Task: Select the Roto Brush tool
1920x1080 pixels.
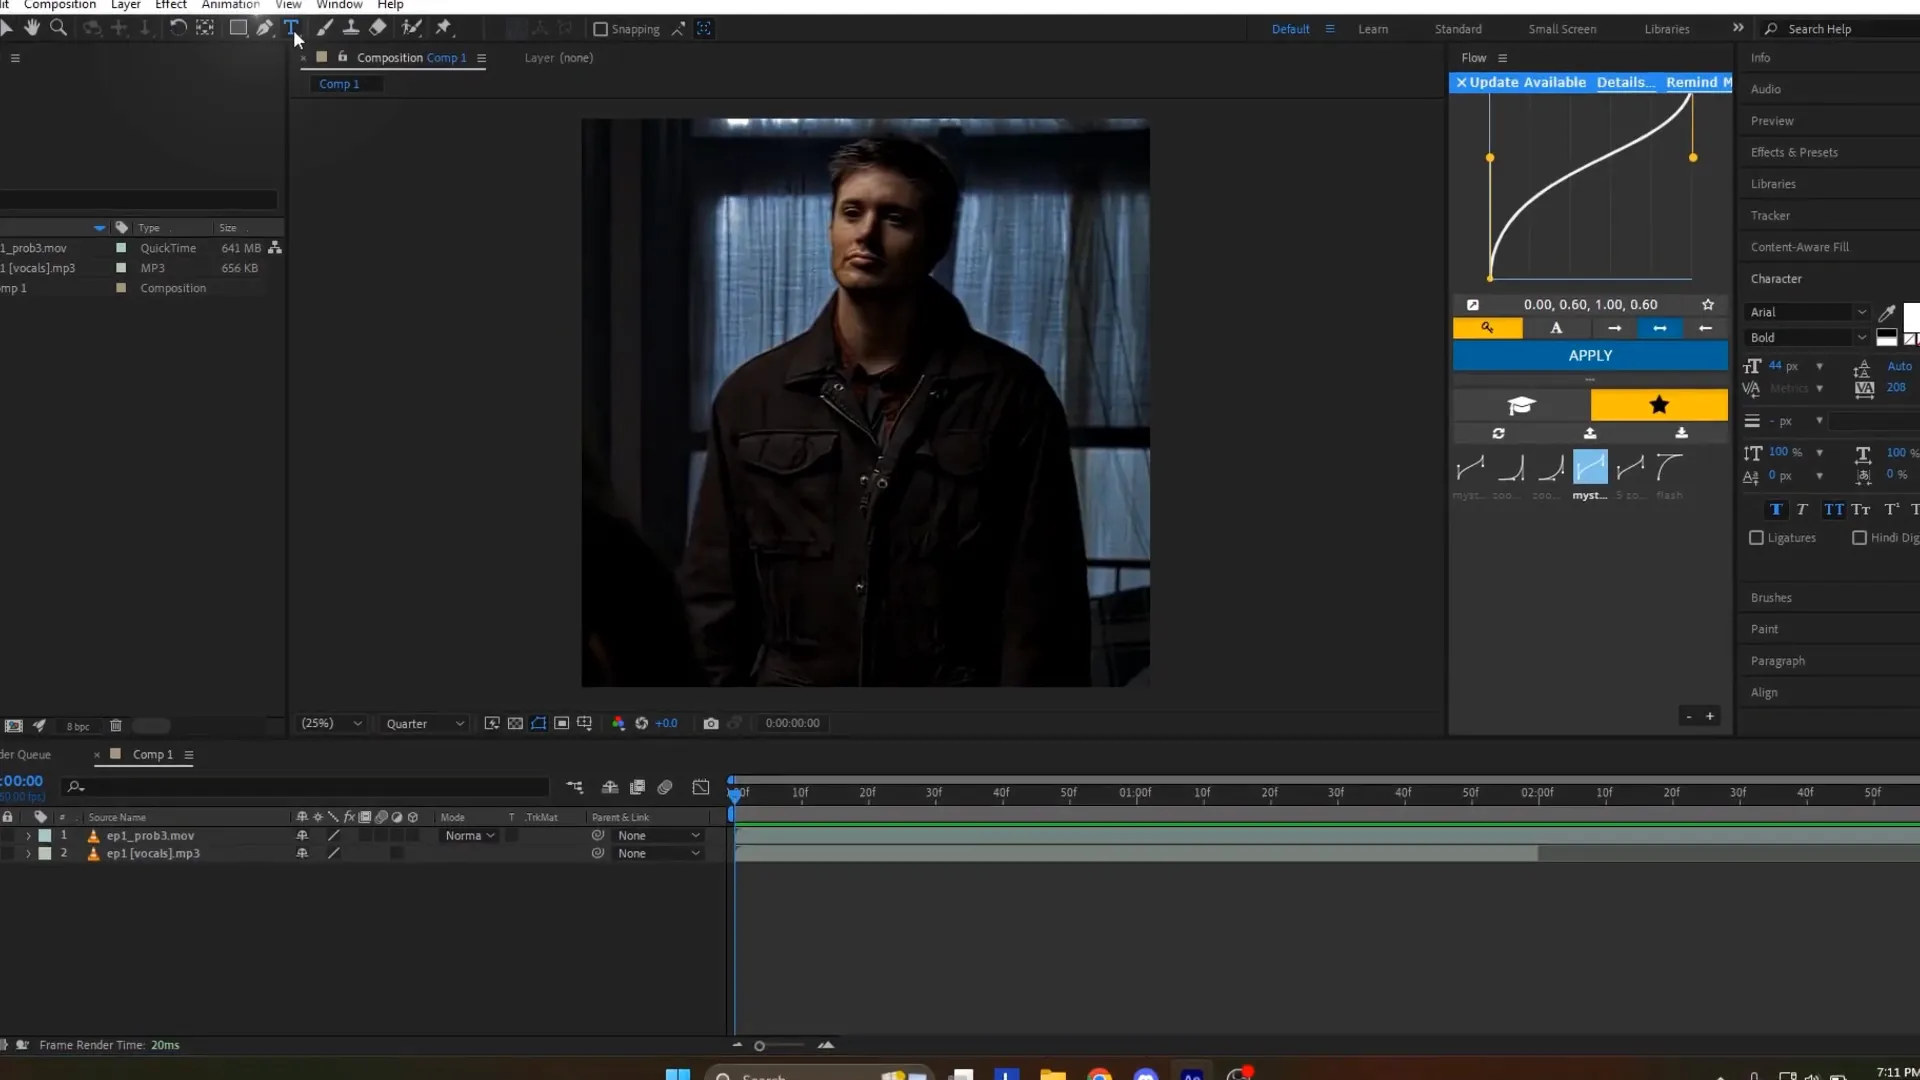Action: pyautogui.click(x=412, y=28)
